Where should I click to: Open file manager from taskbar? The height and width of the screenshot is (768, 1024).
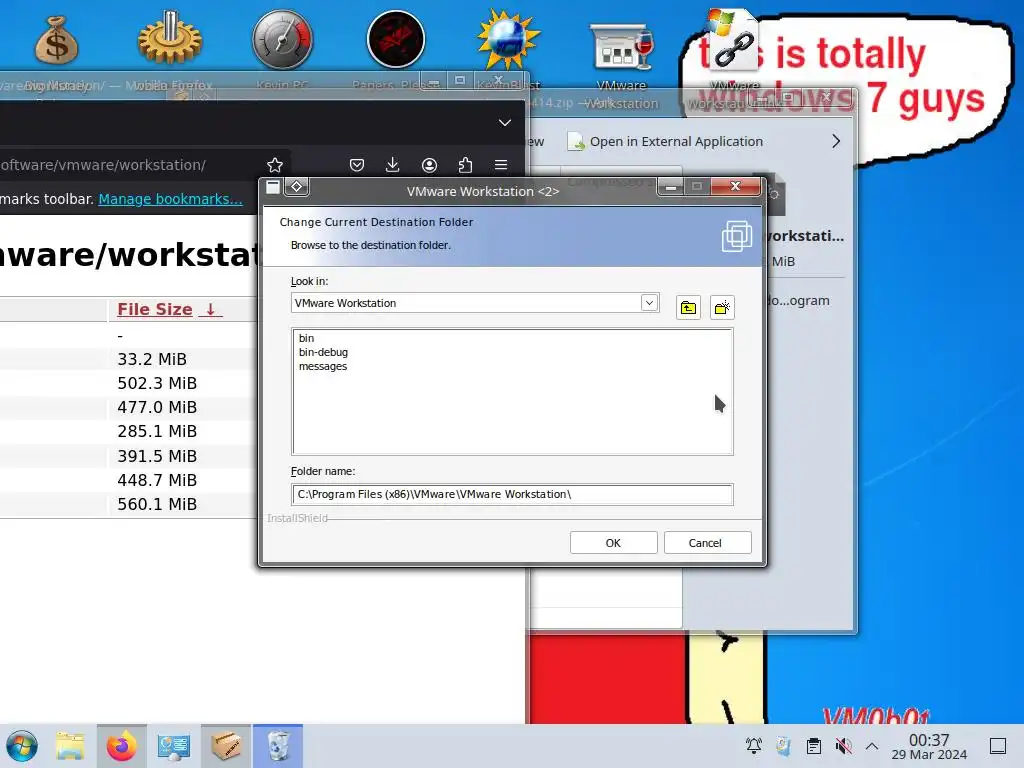click(x=70, y=746)
